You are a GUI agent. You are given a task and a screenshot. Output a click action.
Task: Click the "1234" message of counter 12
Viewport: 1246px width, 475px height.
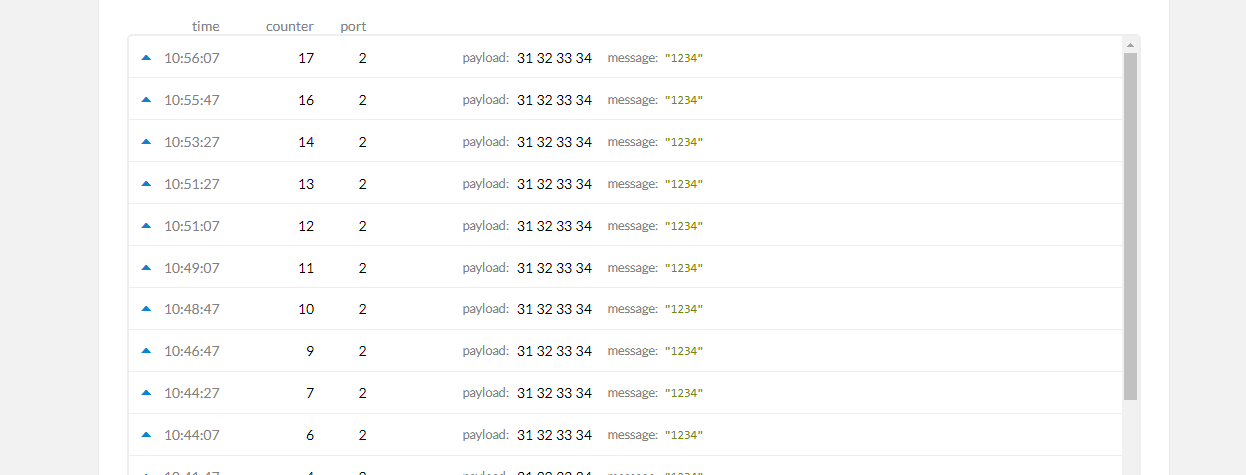(x=684, y=226)
